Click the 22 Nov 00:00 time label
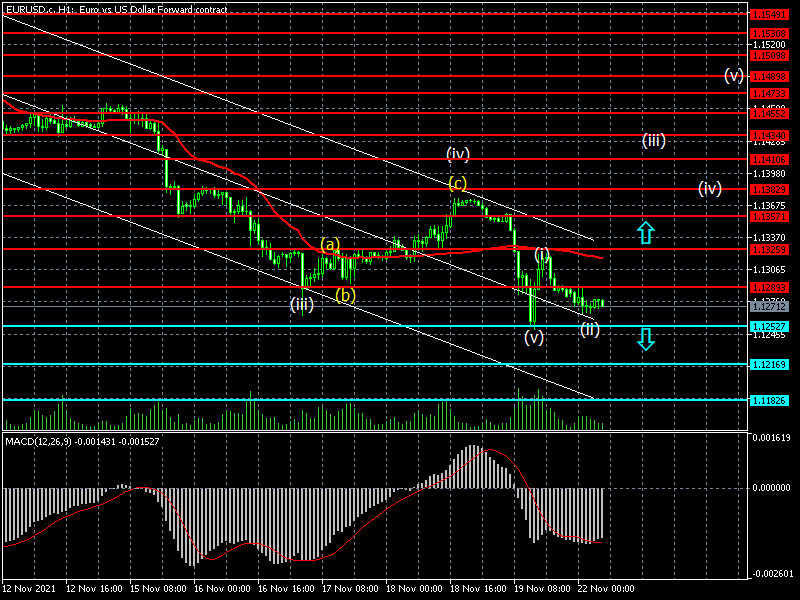Image resolution: width=800 pixels, height=600 pixels. [x=607, y=590]
